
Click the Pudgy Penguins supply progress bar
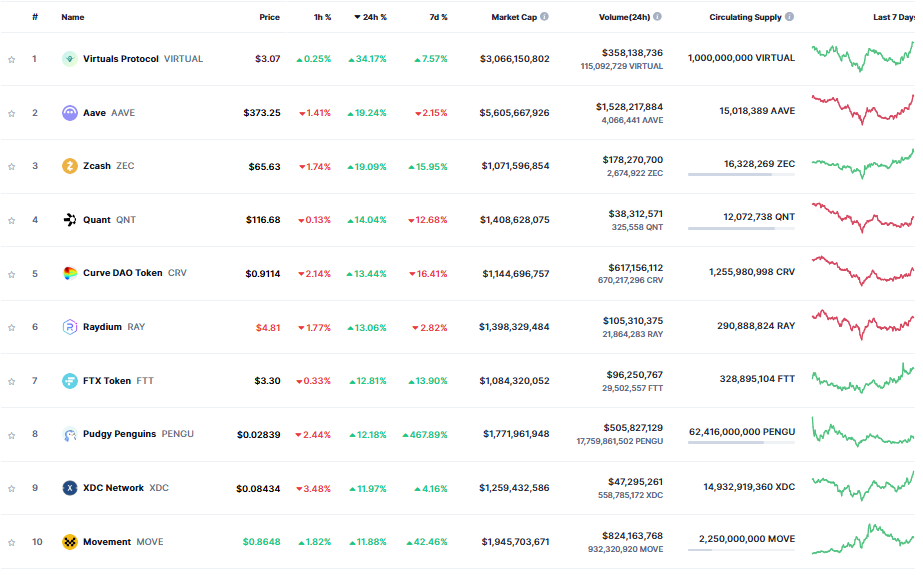click(x=741, y=443)
